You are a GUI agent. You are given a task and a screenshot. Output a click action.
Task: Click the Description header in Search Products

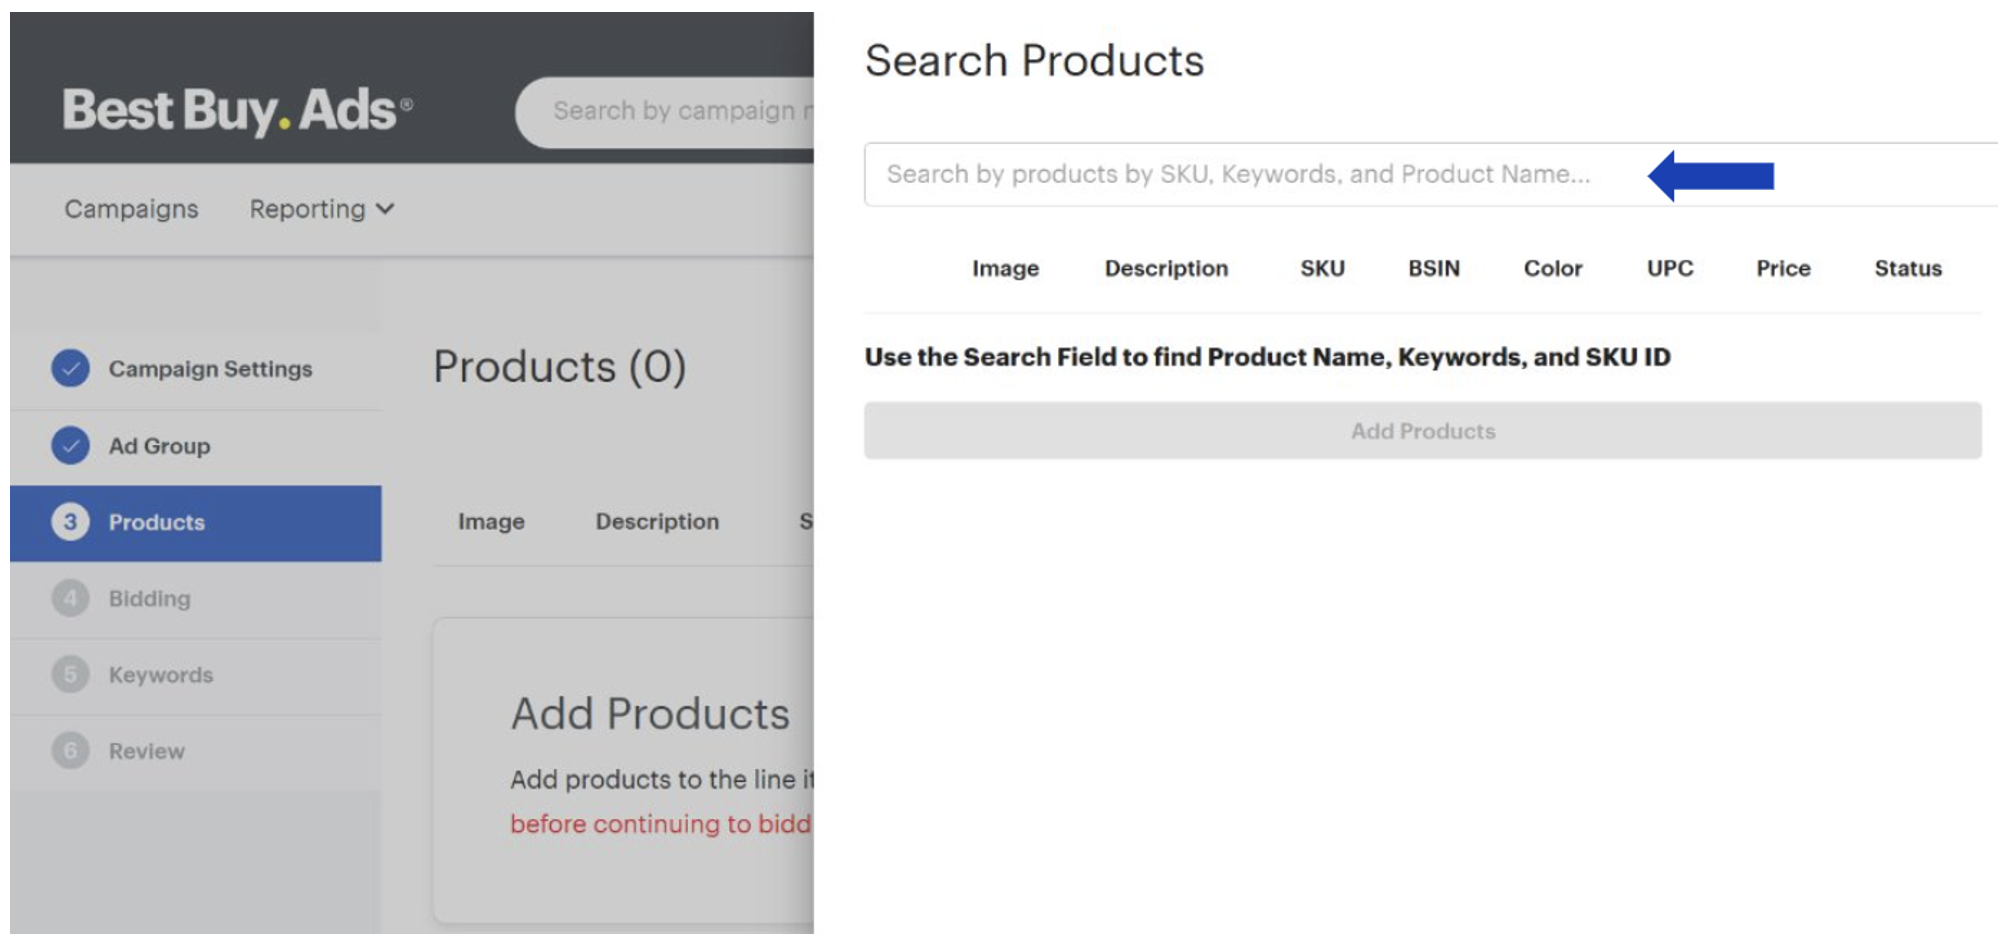[x=1166, y=268]
